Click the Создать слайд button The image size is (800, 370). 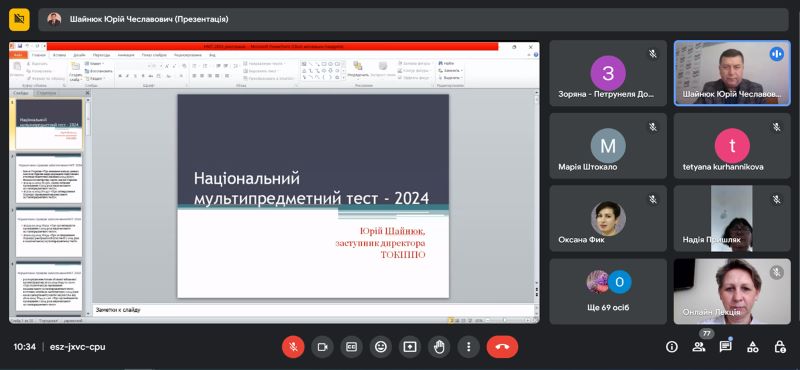click(x=75, y=71)
